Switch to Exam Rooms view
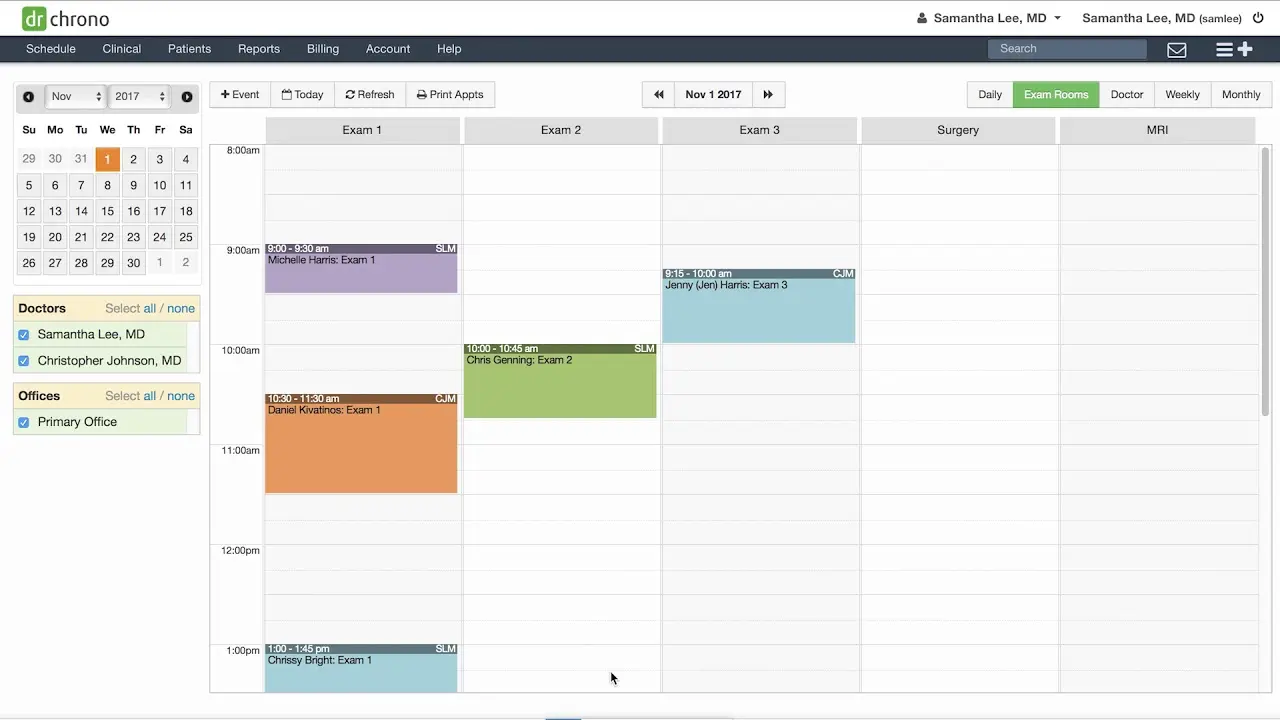This screenshot has width=1280, height=720. pos(1056,95)
